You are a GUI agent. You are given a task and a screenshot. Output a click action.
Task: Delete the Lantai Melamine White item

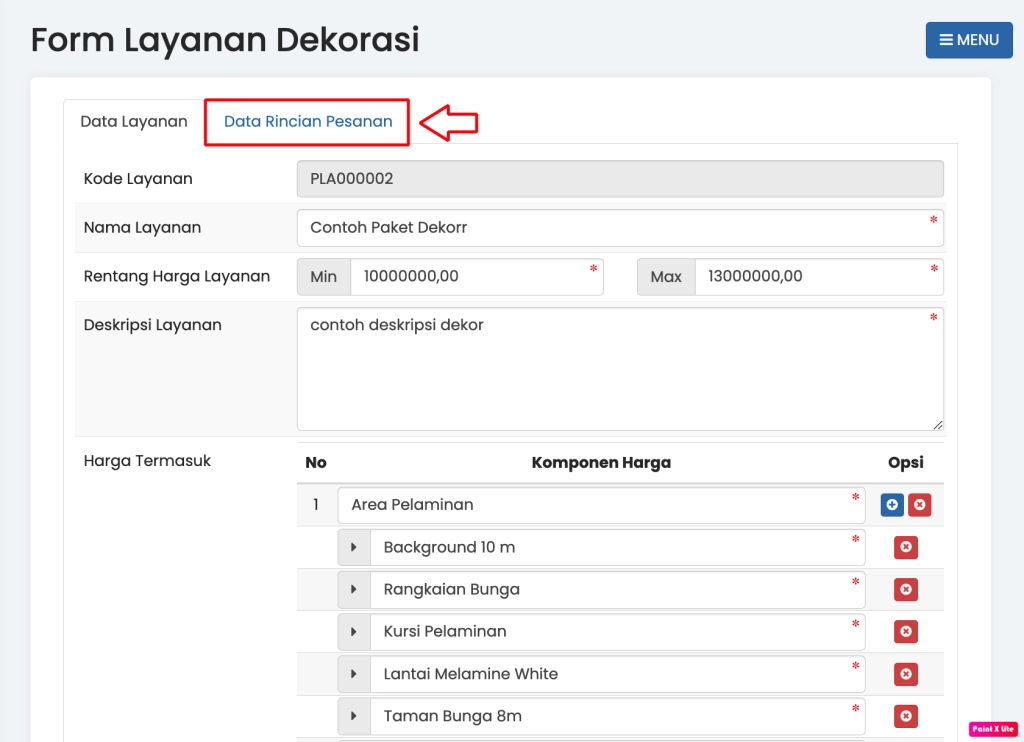click(x=905, y=674)
